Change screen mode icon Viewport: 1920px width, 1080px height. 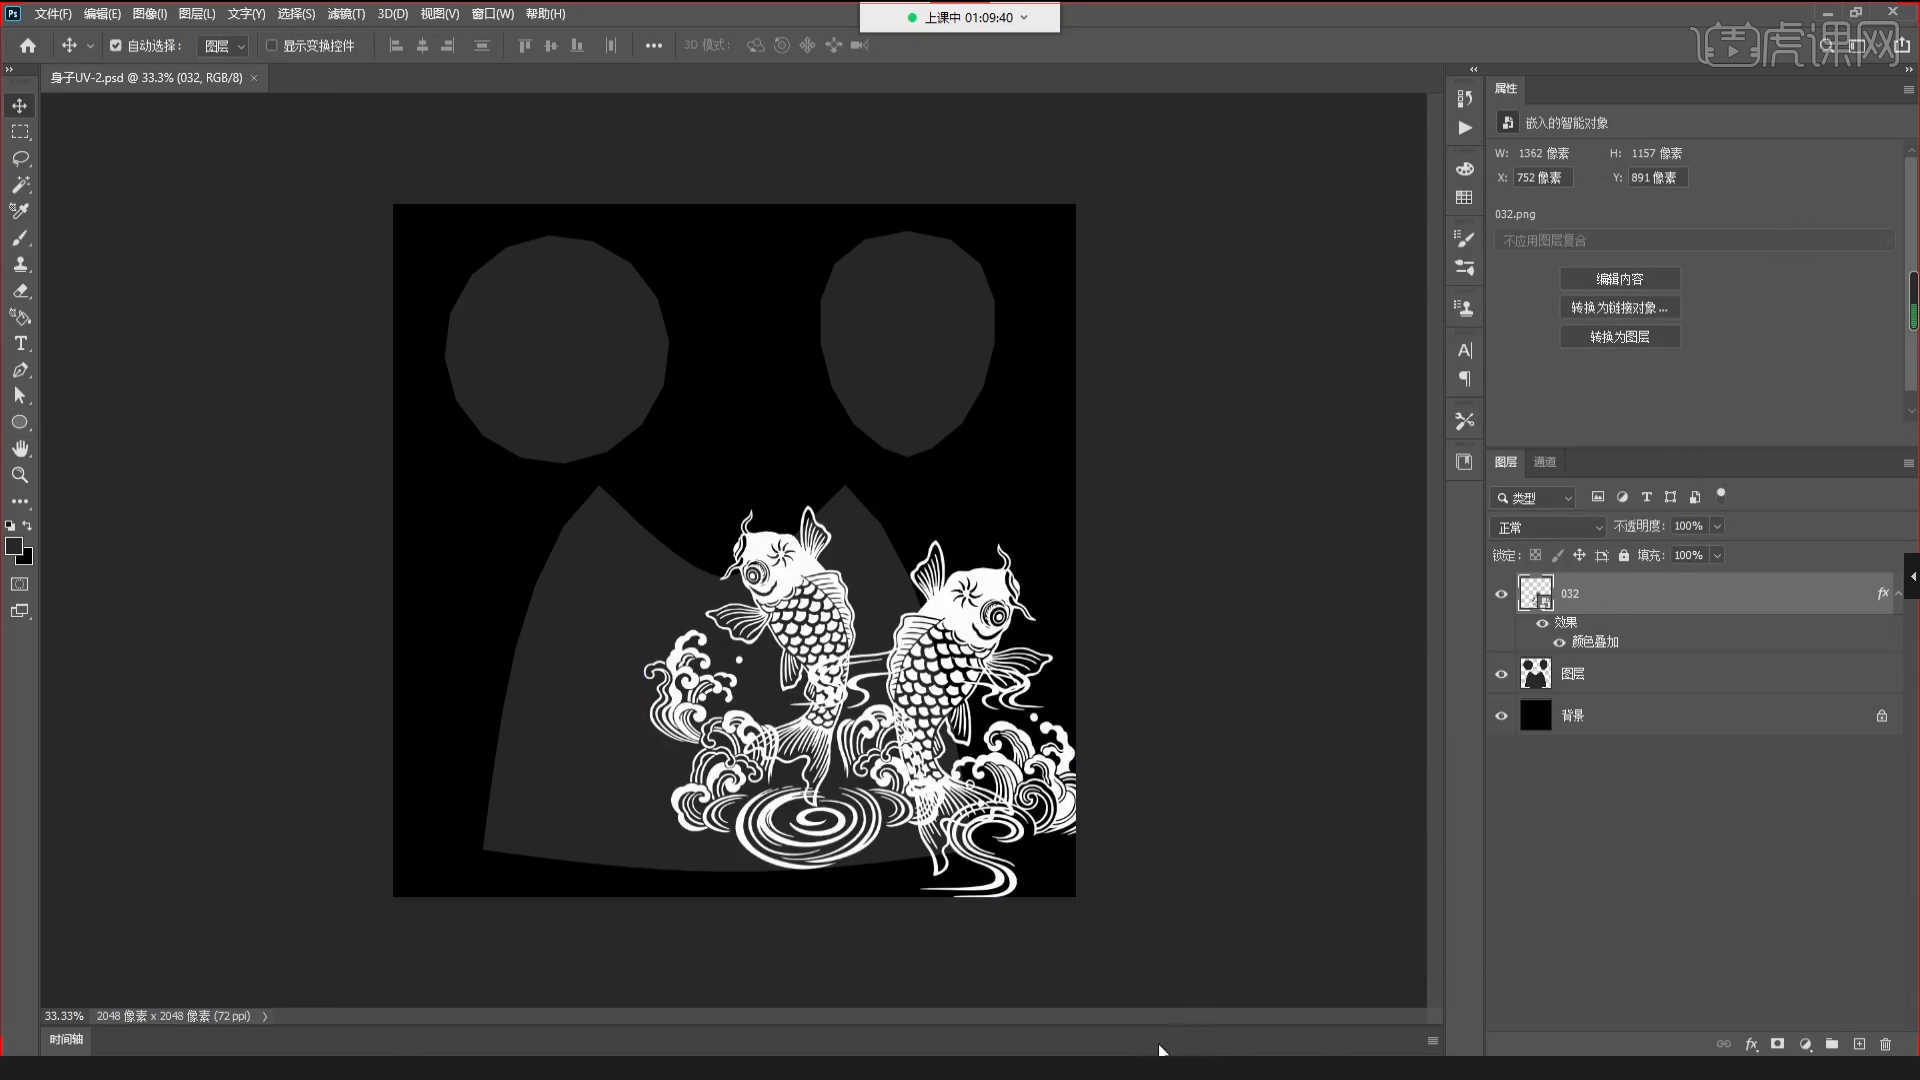(x=20, y=611)
